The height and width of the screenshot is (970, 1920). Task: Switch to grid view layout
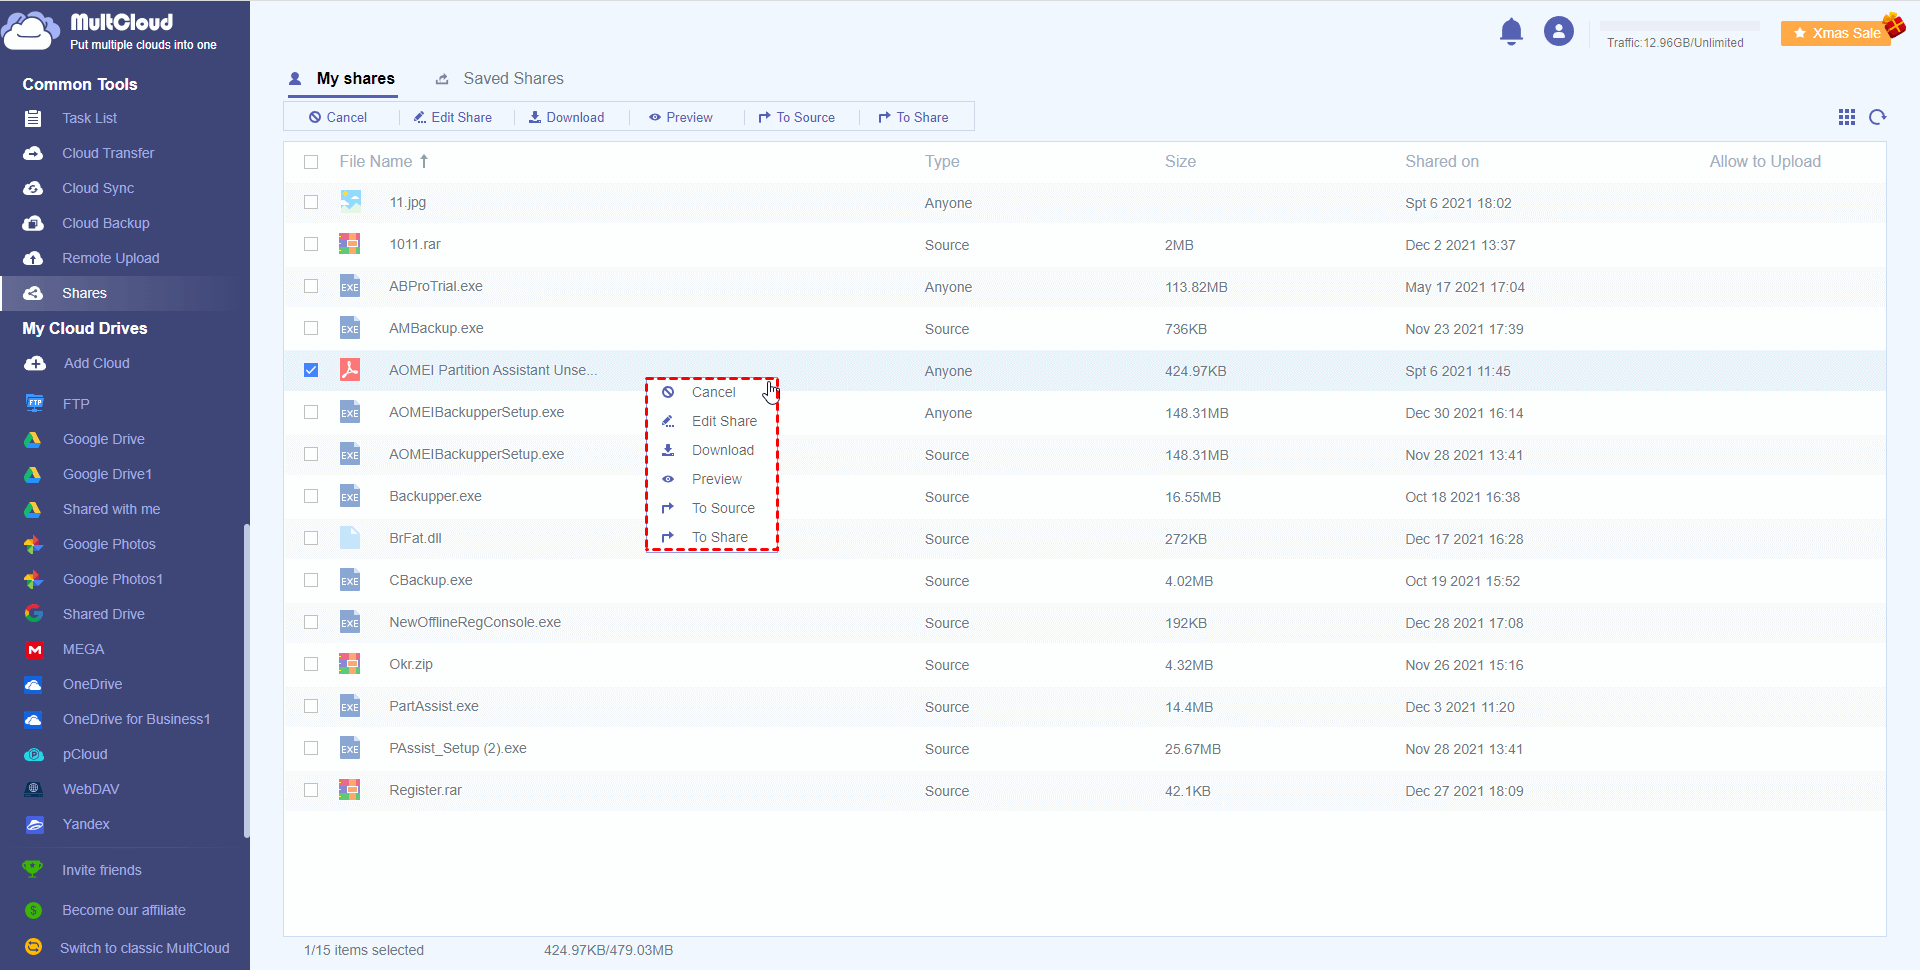pos(1846,117)
